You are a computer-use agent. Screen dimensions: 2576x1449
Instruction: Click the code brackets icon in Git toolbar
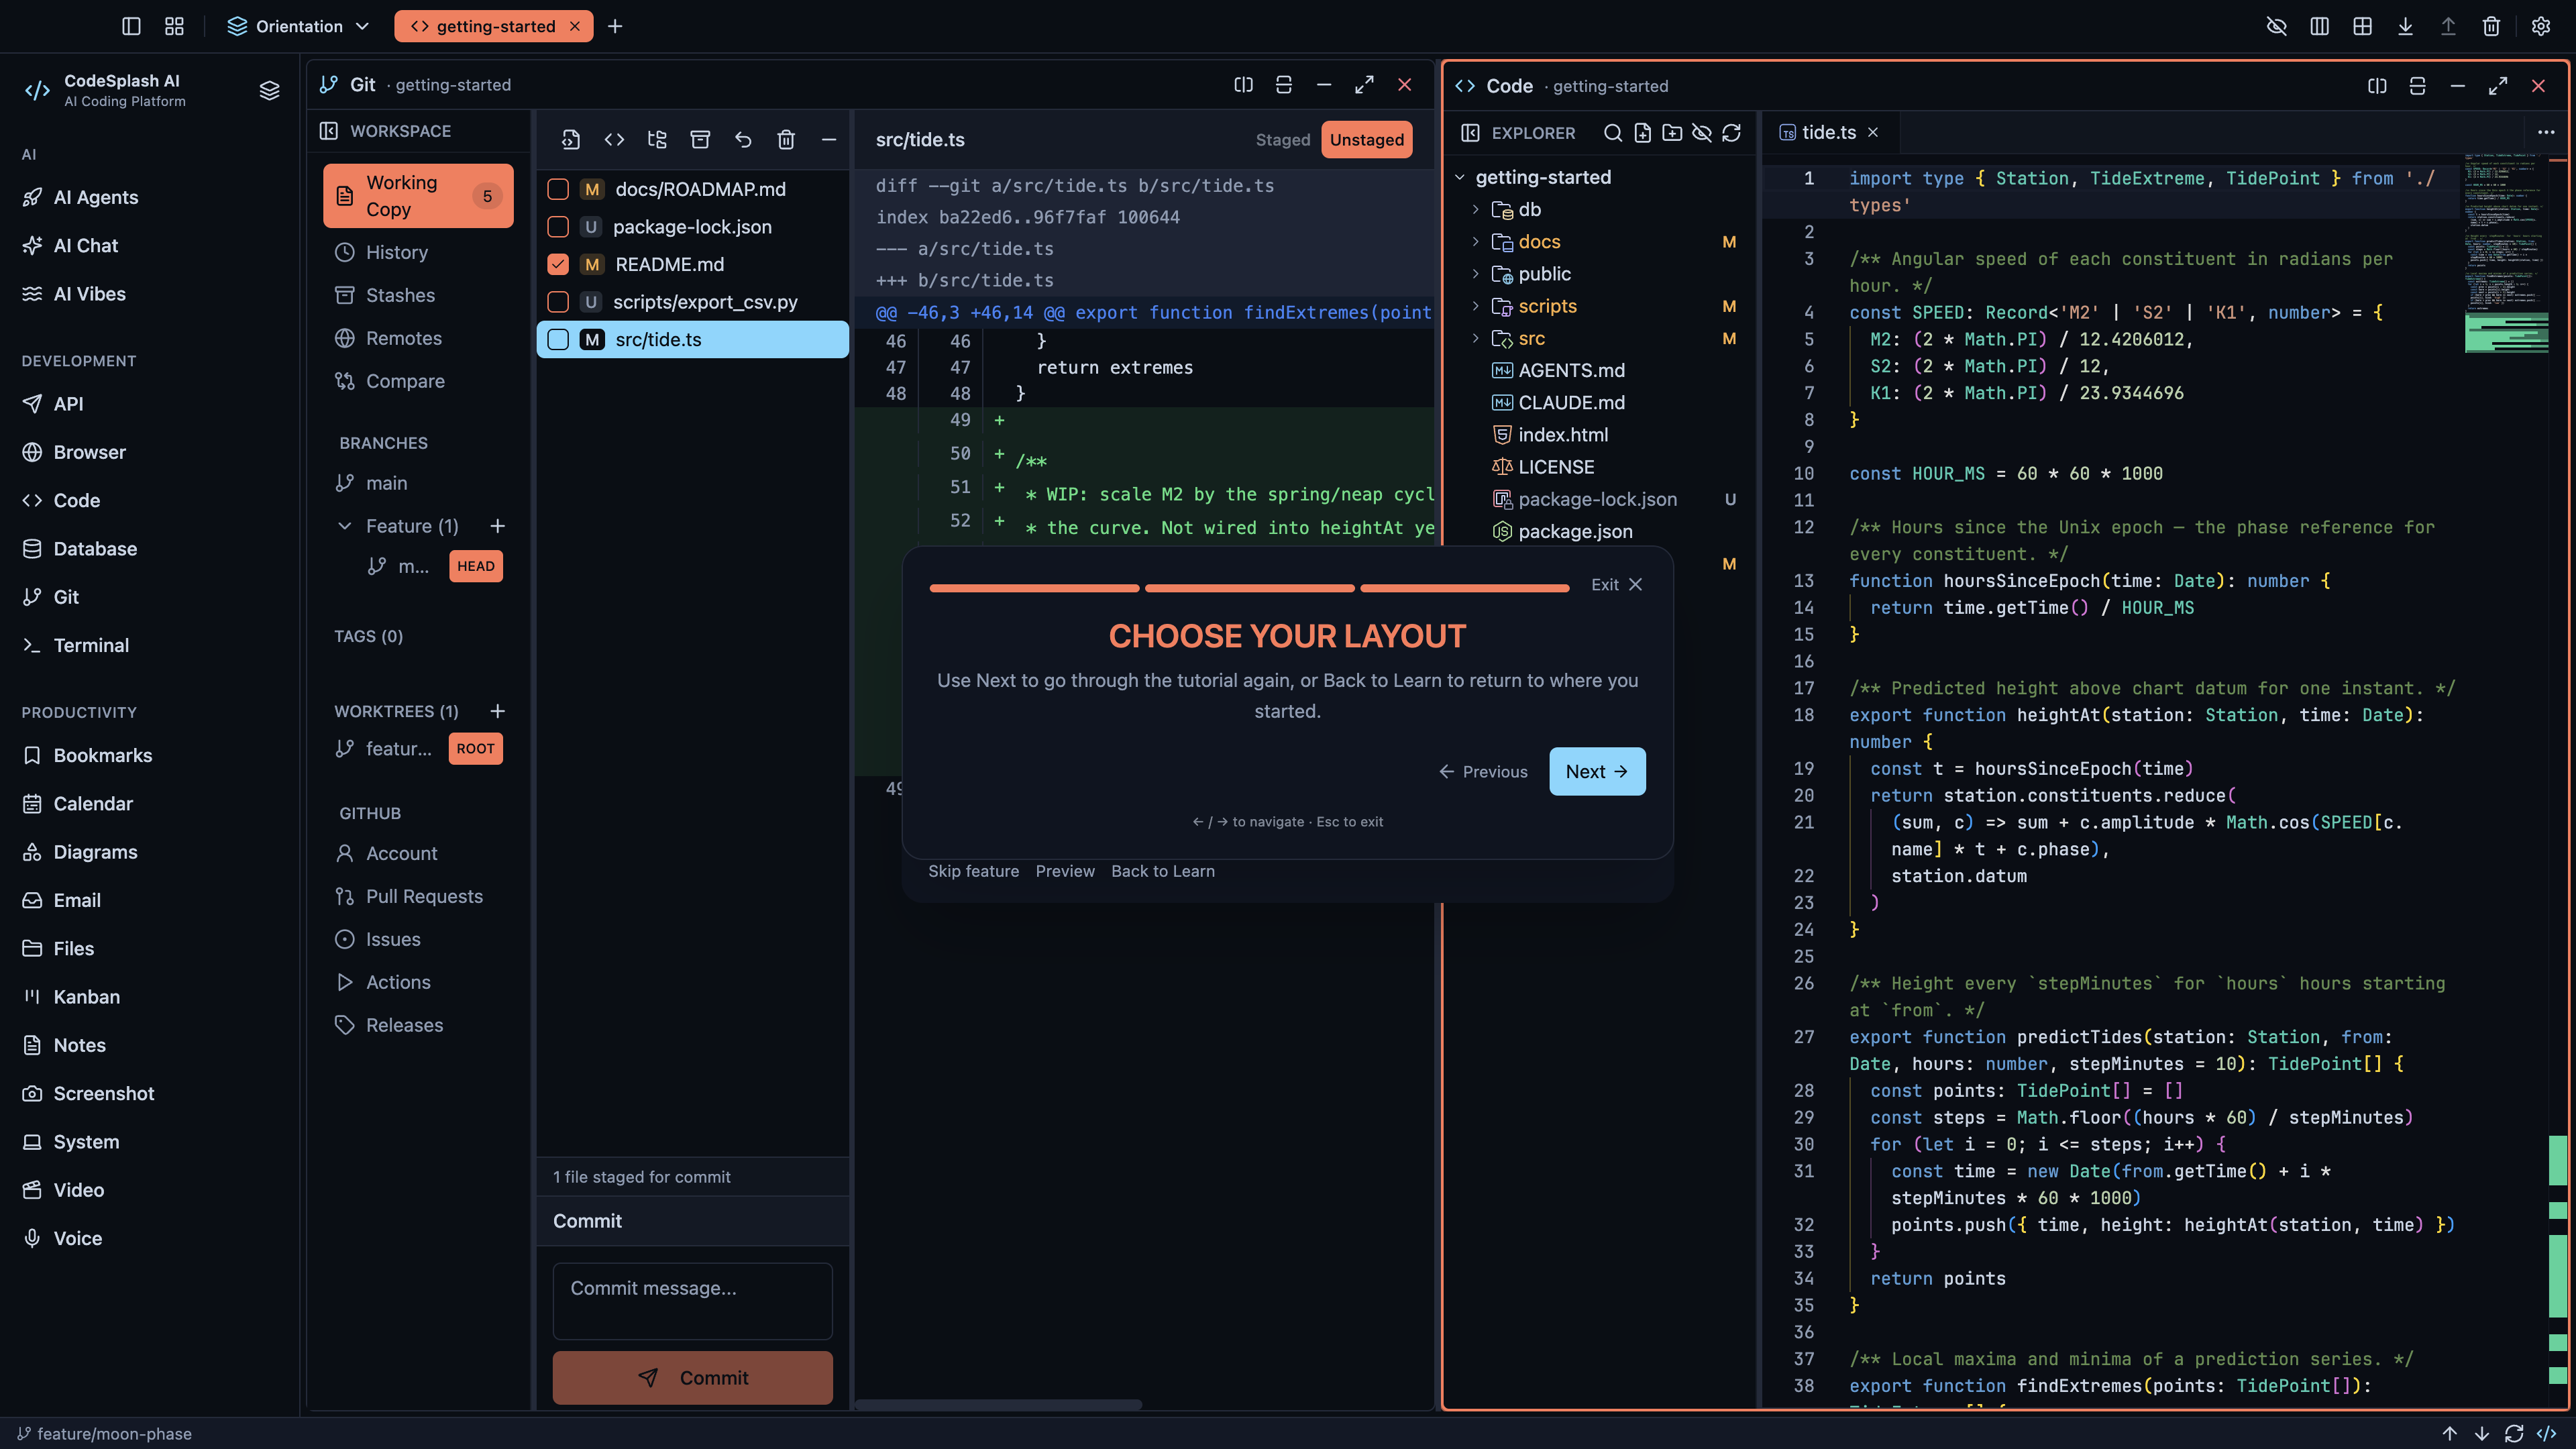pos(614,140)
